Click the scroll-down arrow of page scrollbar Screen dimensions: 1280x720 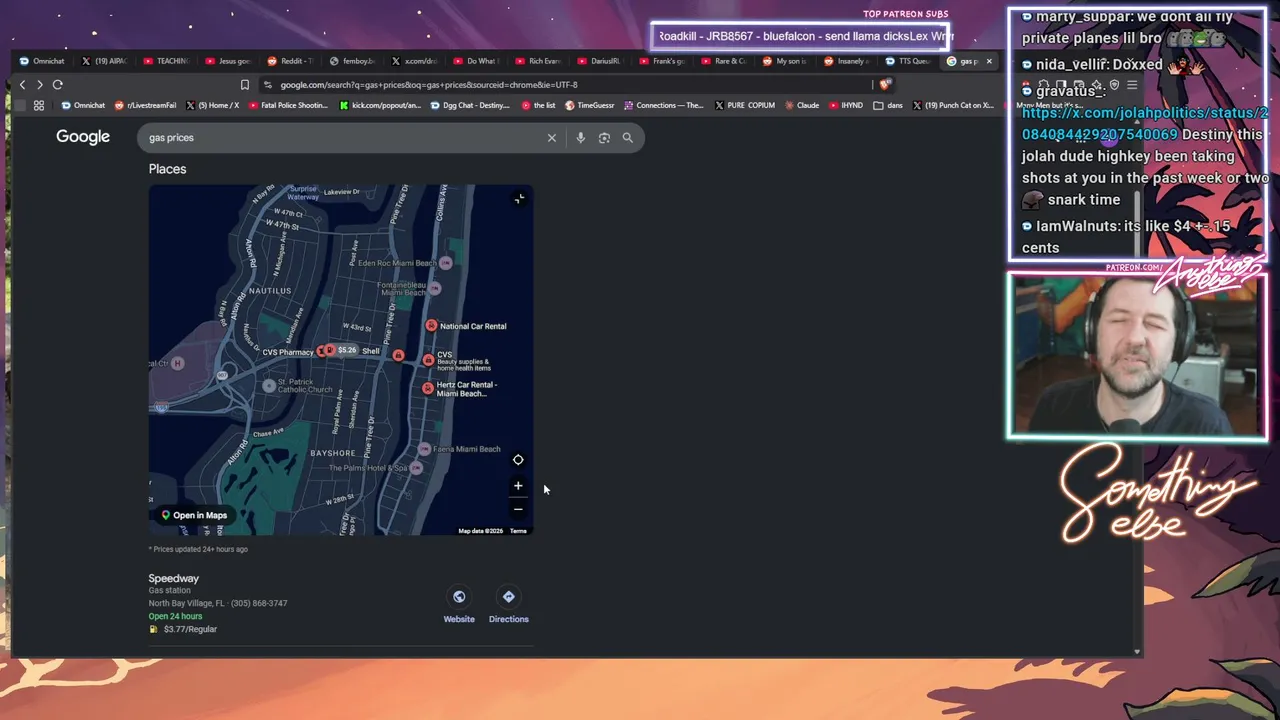(1136, 651)
